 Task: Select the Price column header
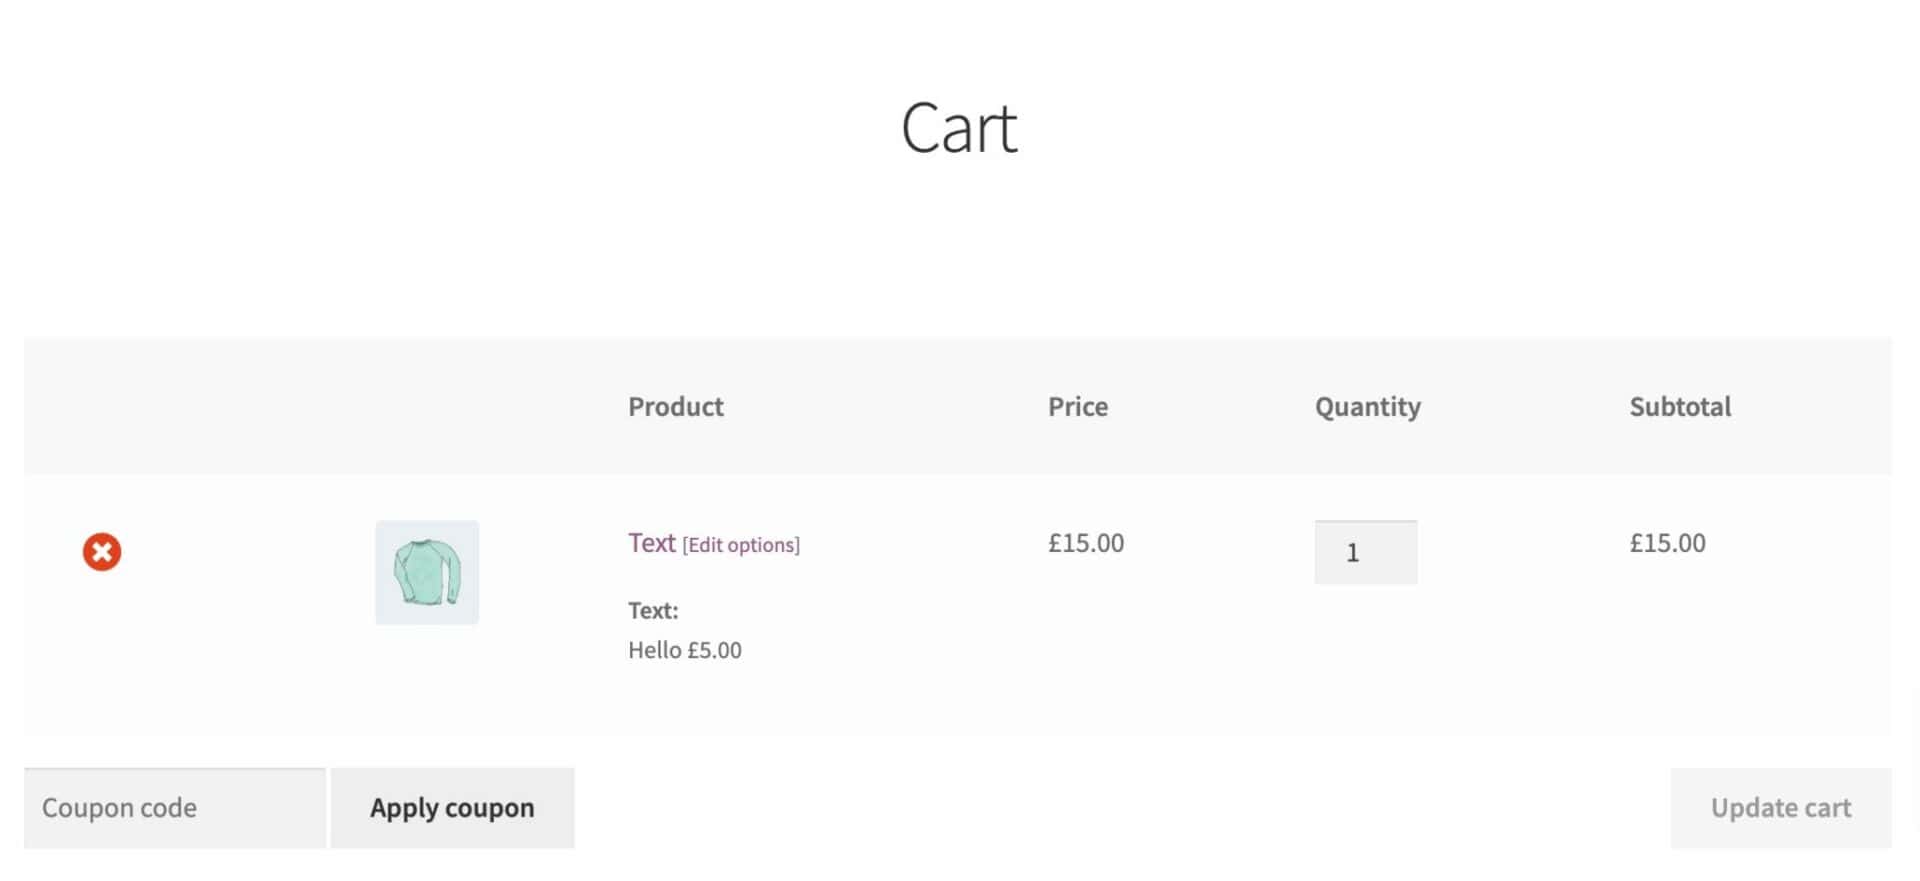pyautogui.click(x=1078, y=407)
